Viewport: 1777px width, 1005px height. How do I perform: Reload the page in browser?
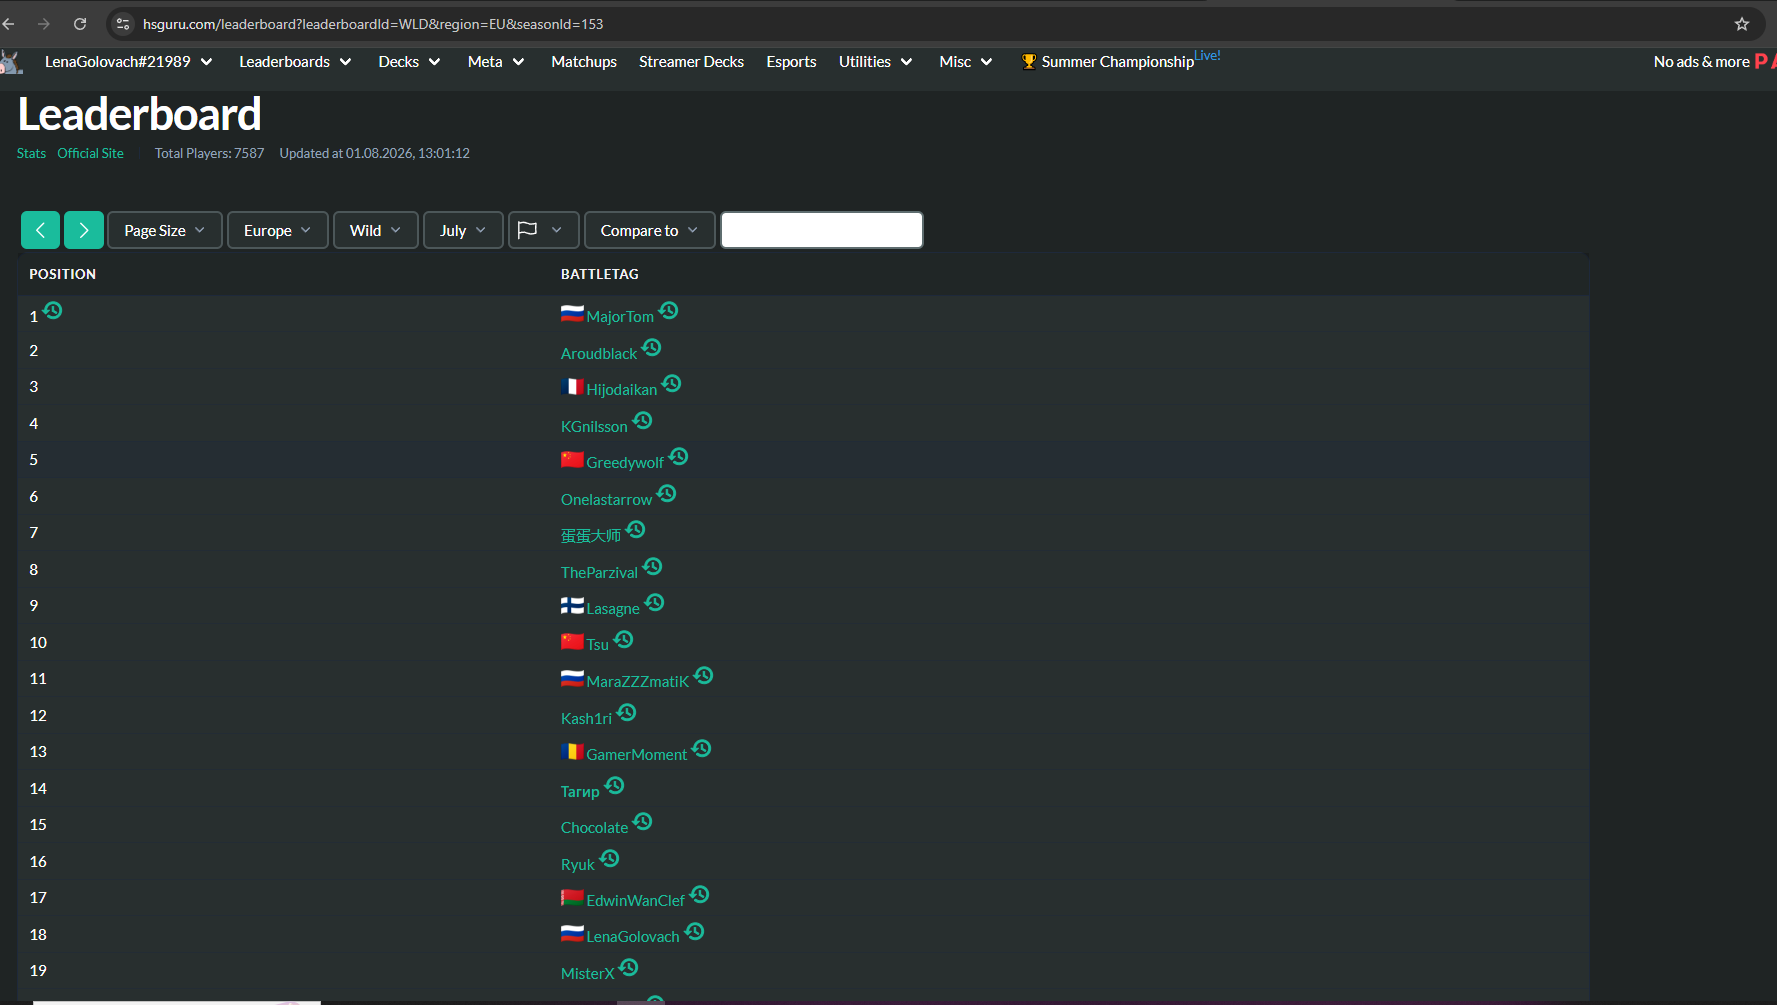click(x=80, y=24)
